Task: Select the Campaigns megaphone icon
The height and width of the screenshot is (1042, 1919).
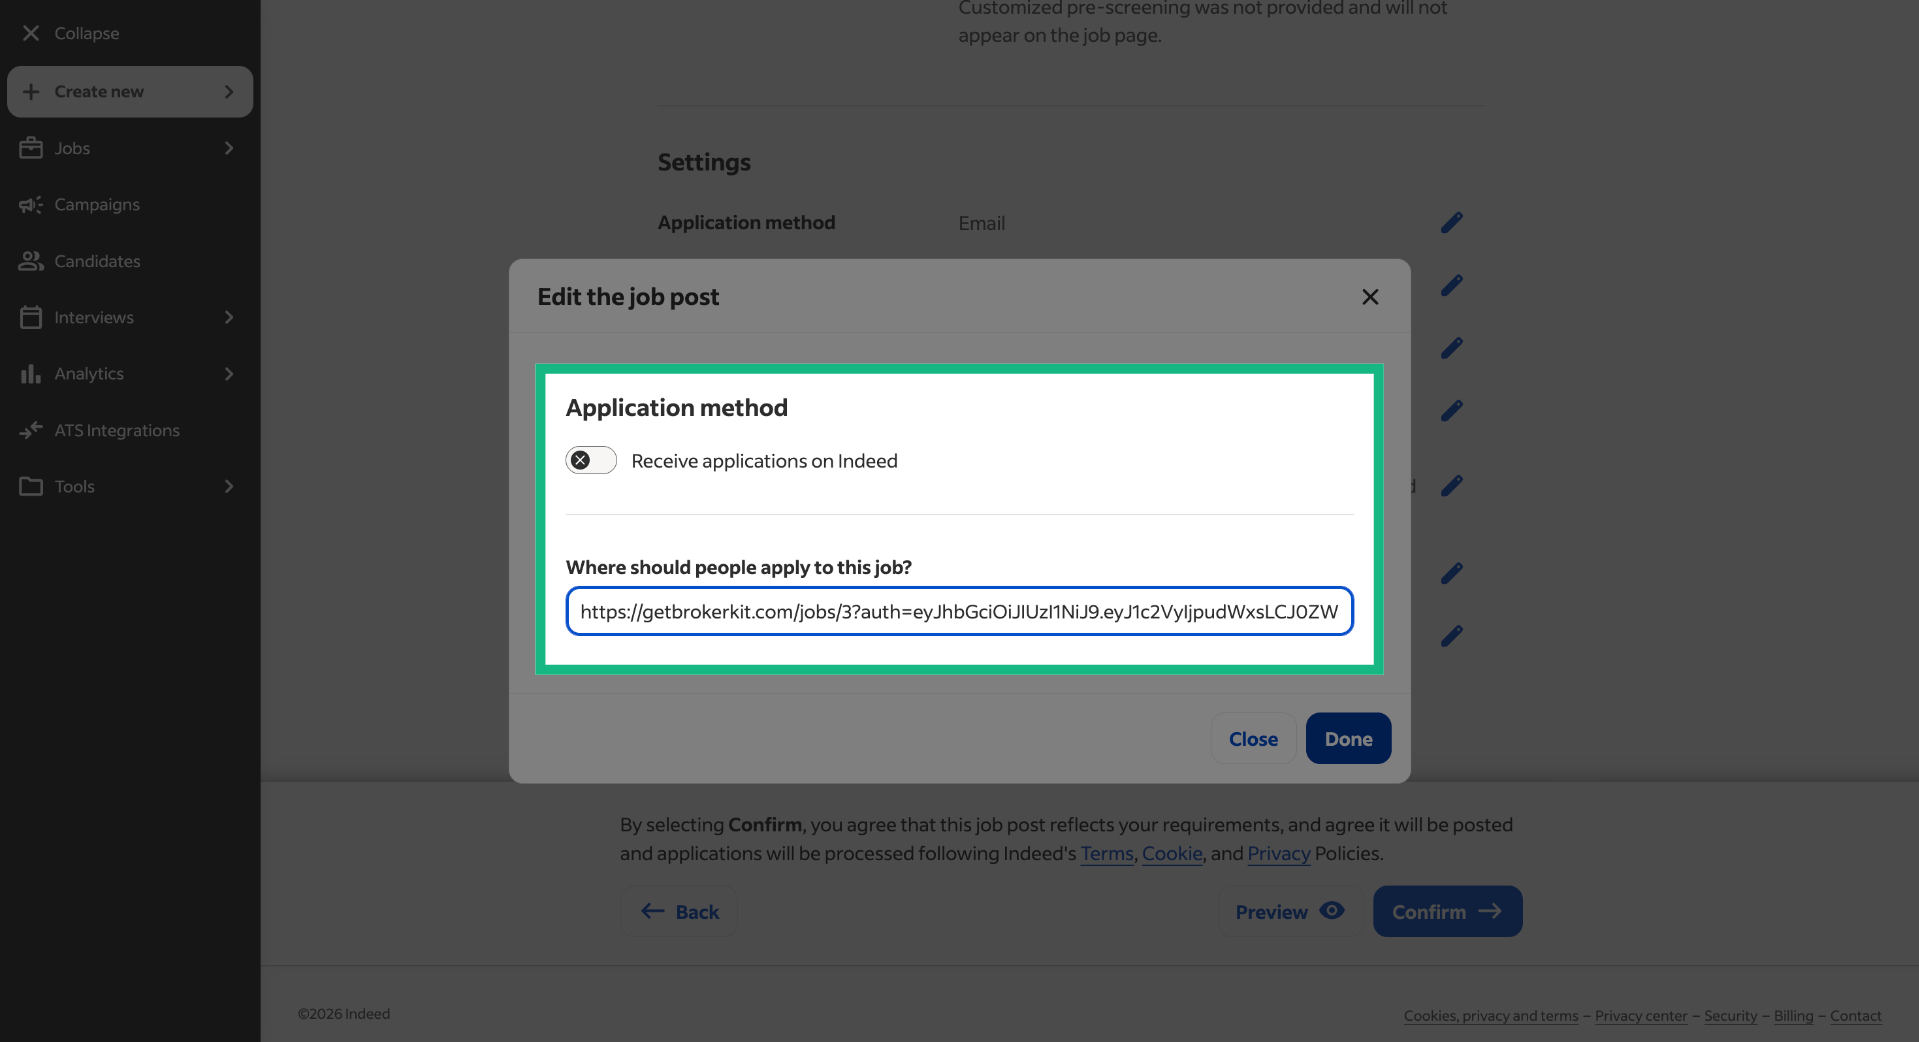Action: coord(31,204)
